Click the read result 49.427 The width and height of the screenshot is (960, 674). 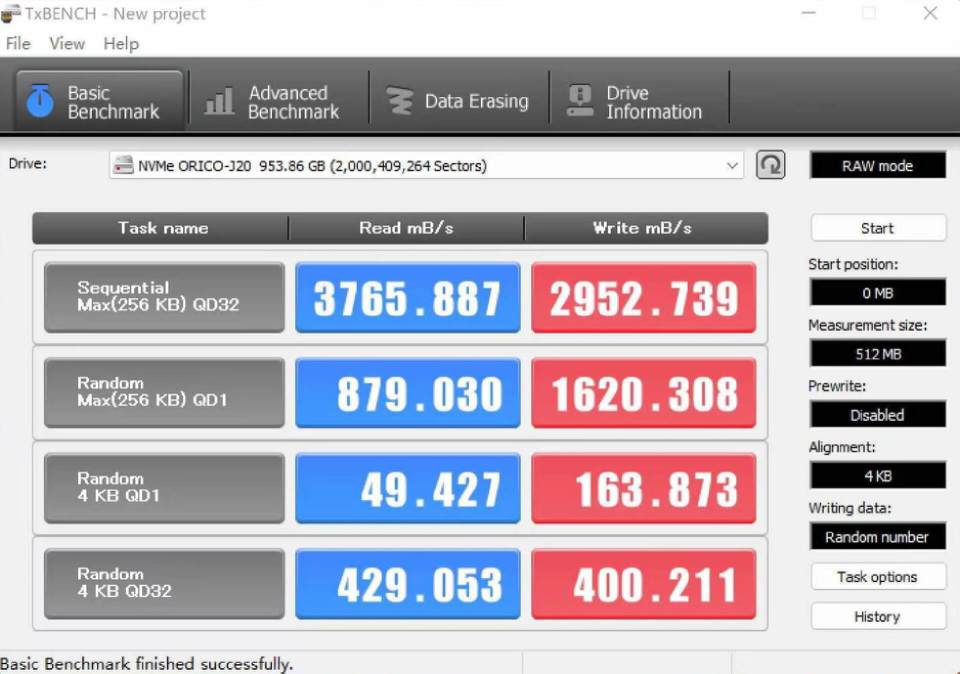pos(408,488)
